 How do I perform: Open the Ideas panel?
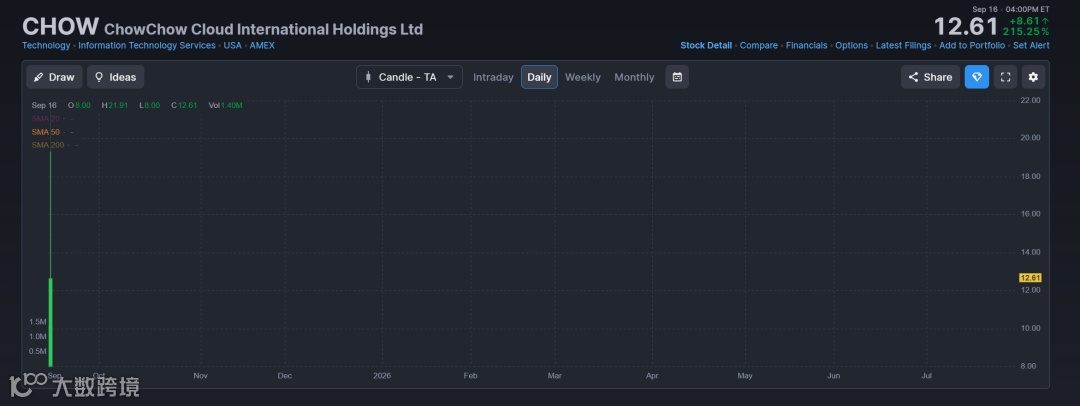[115, 77]
